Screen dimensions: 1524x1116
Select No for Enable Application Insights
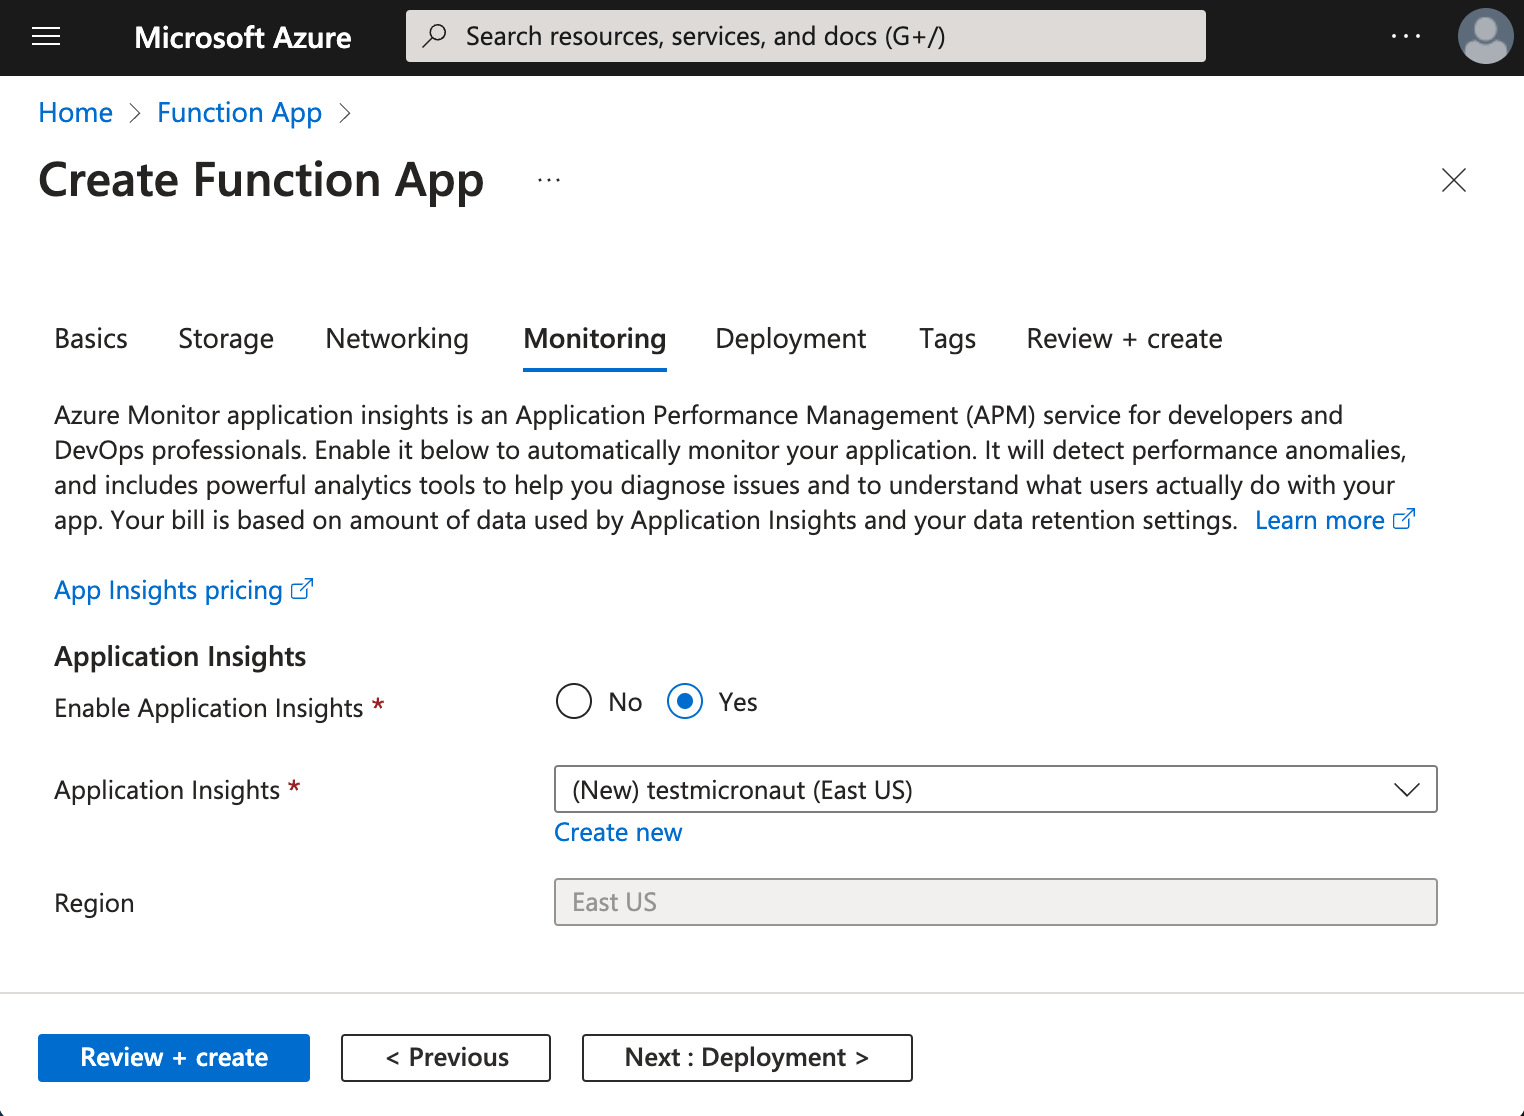coord(574,701)
